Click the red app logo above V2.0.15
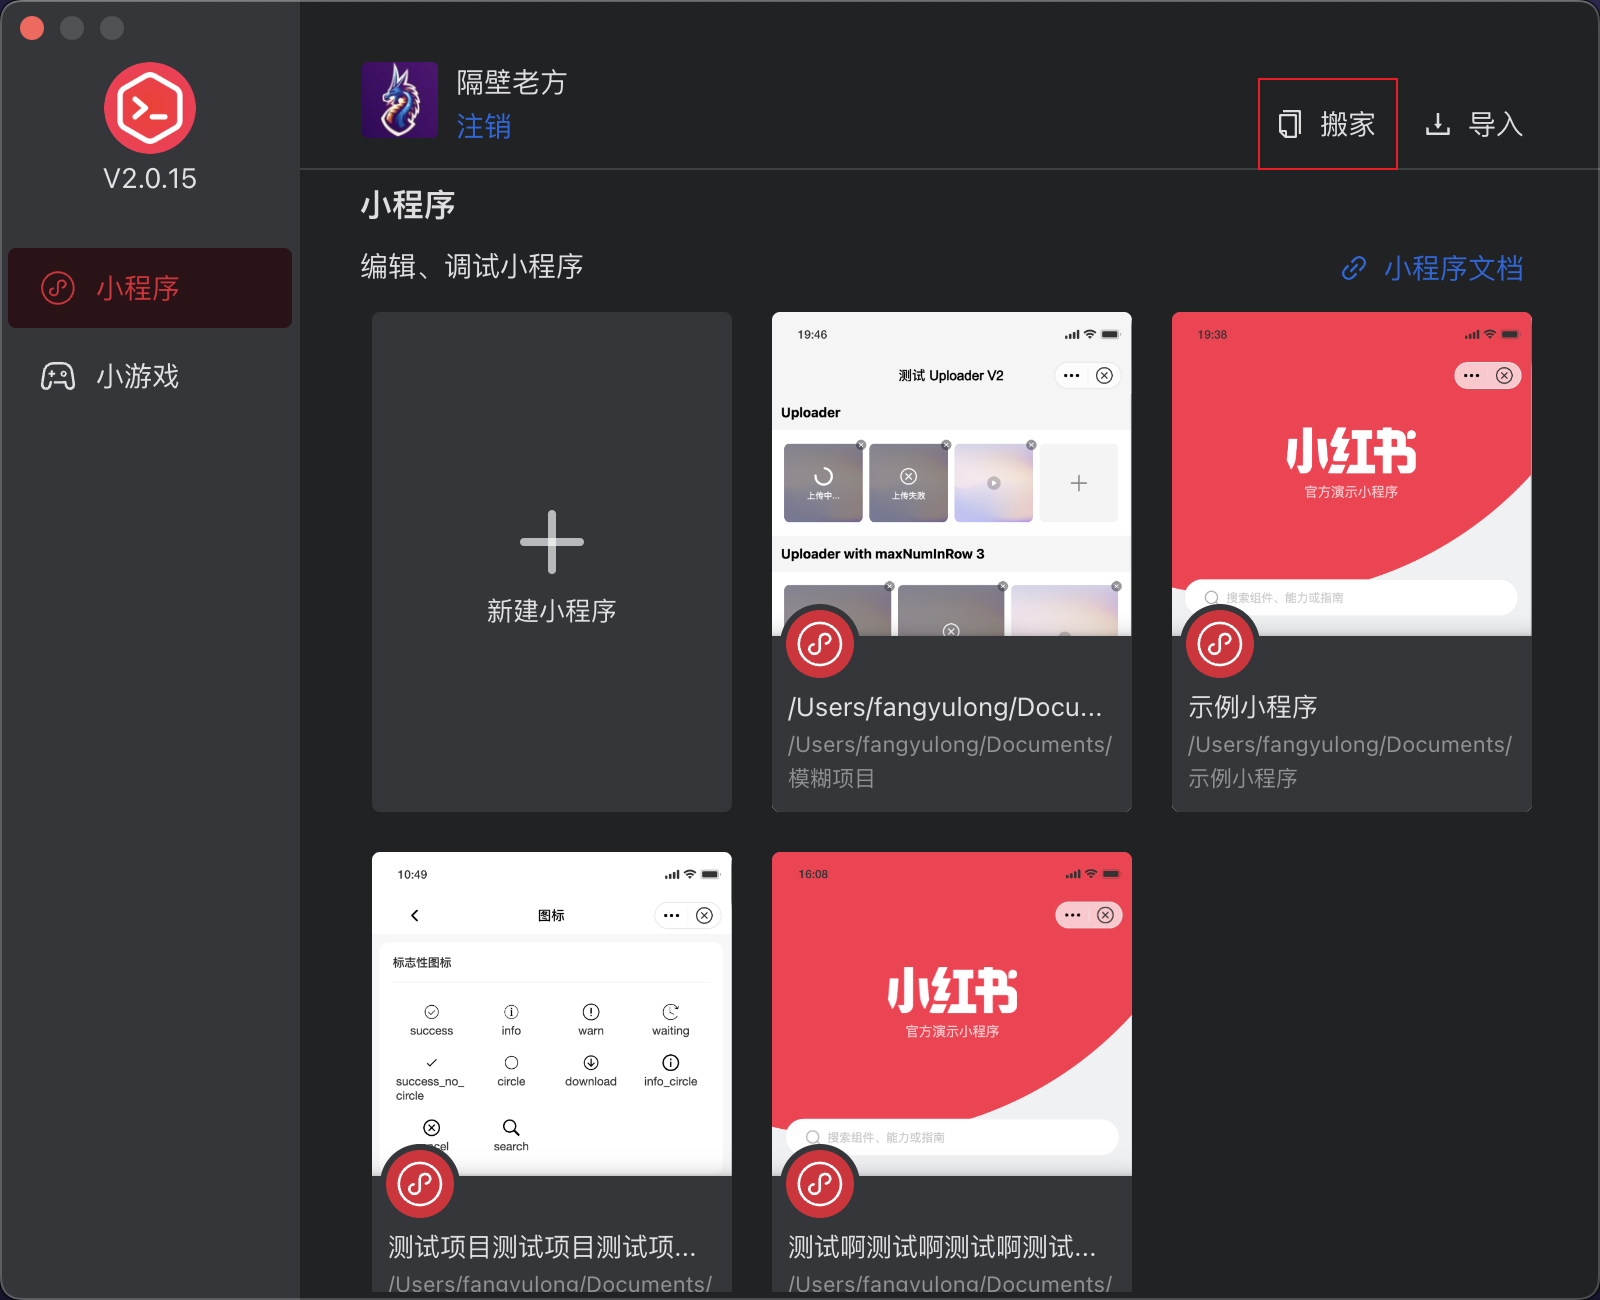The height and width of the screenshot is (1300, 1600). tap(150, 108)
